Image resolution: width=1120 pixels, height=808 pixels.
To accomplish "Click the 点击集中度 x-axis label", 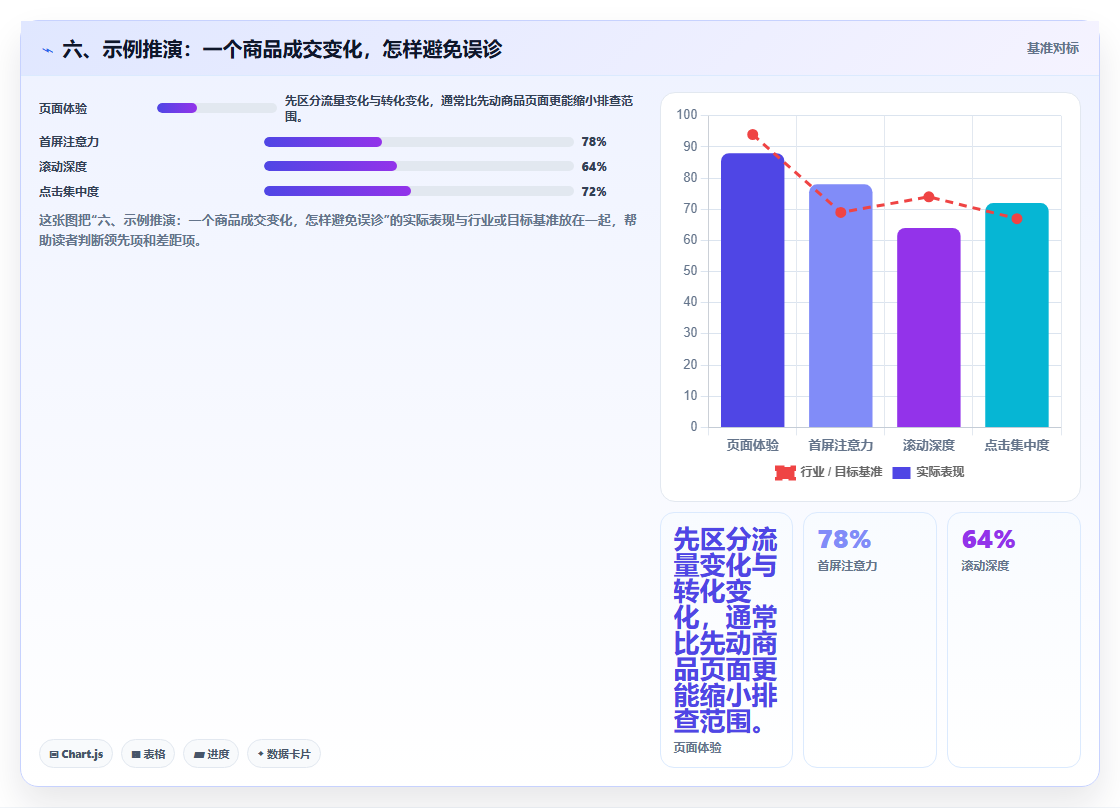I will click(1016, 445).
